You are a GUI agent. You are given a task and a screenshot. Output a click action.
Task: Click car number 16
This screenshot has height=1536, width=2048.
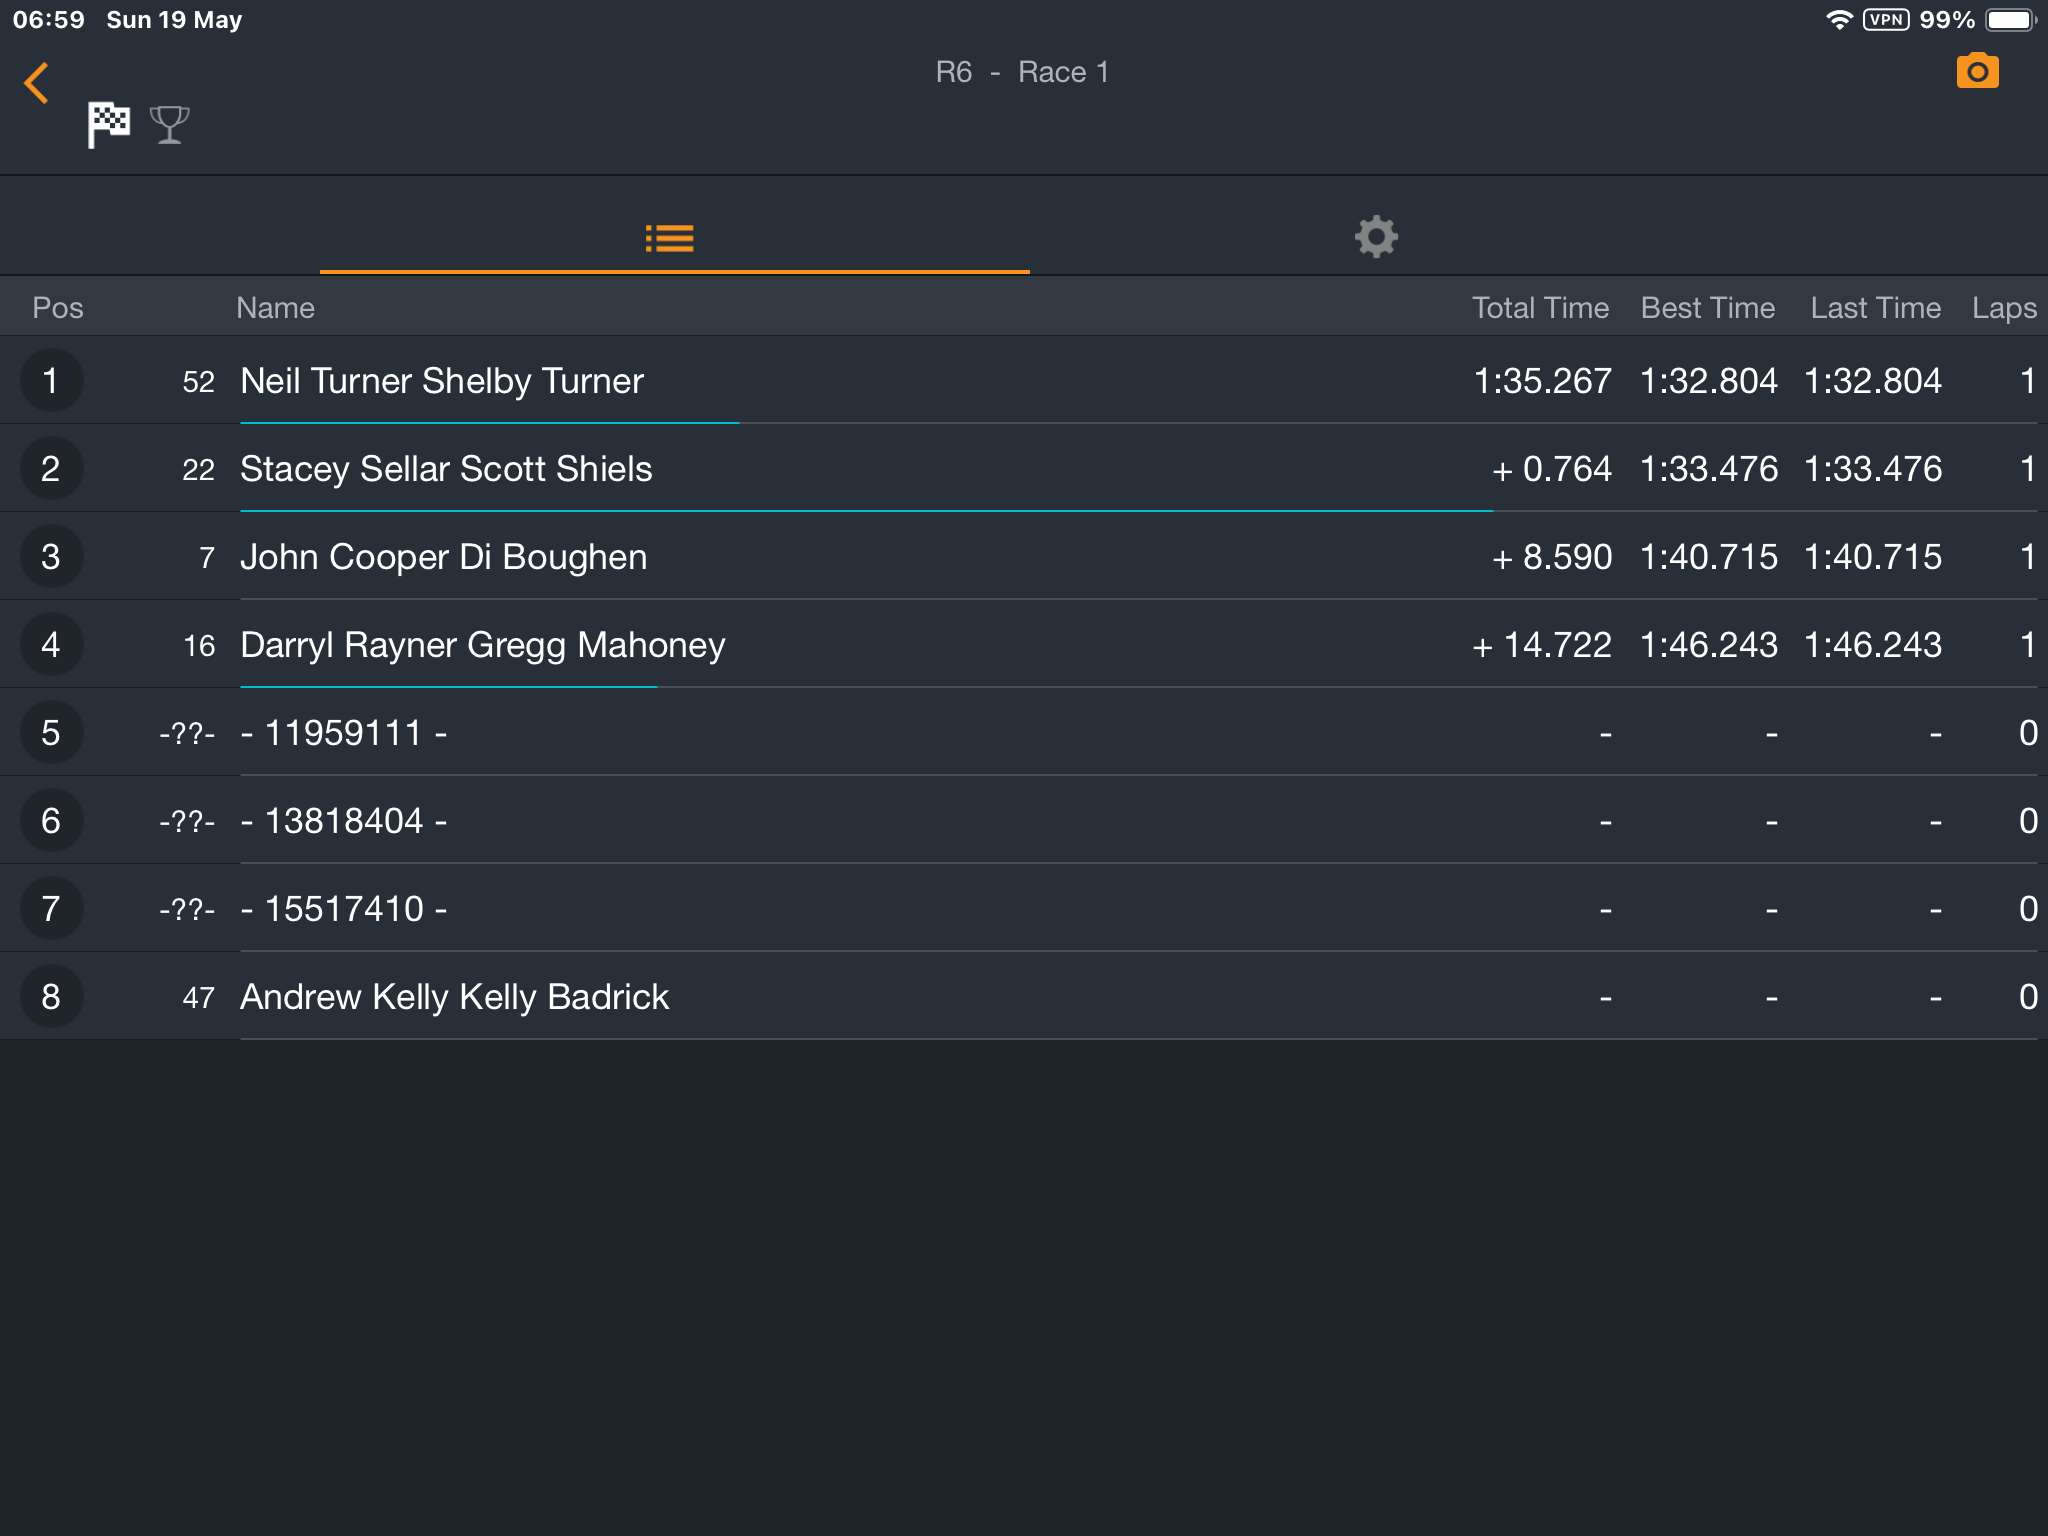coord(199,645)
